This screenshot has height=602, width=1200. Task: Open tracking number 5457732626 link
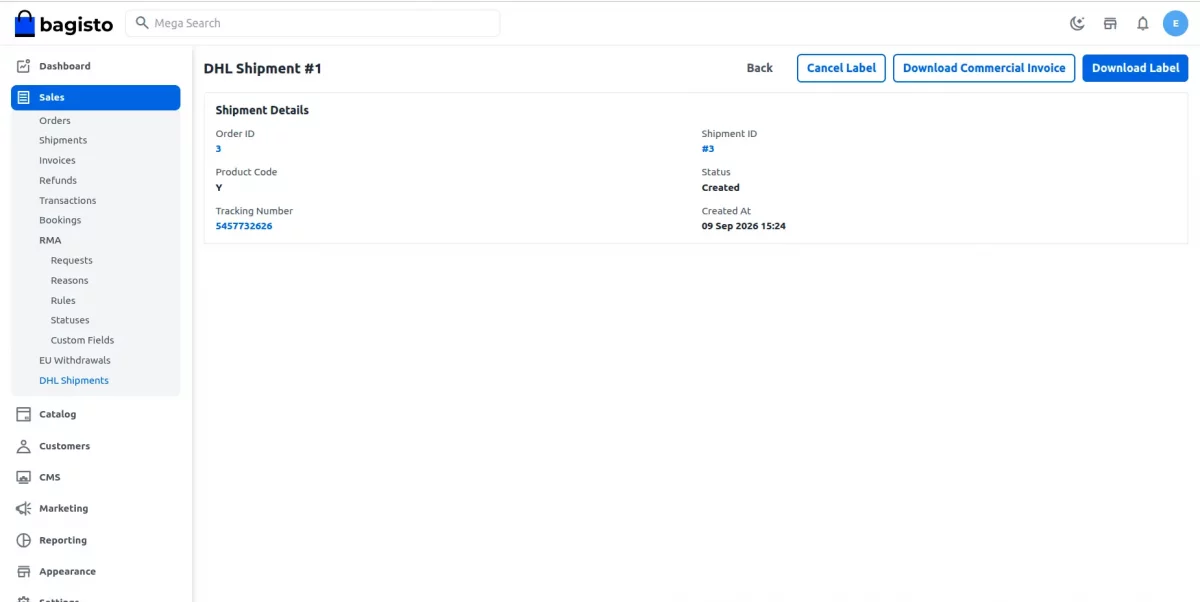pyautogui.click(x=244, y=226)
